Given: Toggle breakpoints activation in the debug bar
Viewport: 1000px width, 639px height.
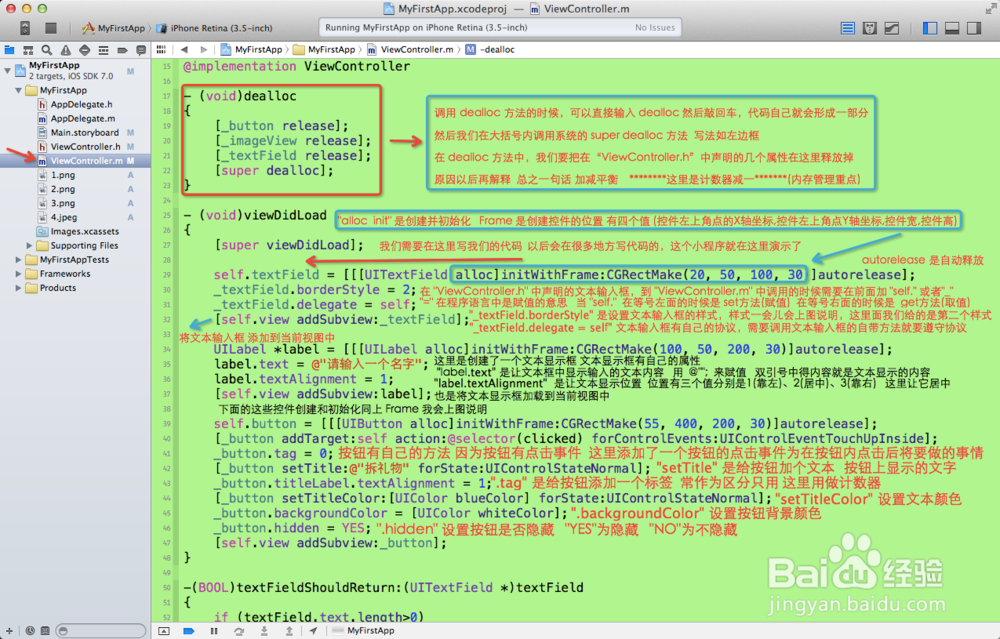Looking at the screenshot, I should 189,631.
